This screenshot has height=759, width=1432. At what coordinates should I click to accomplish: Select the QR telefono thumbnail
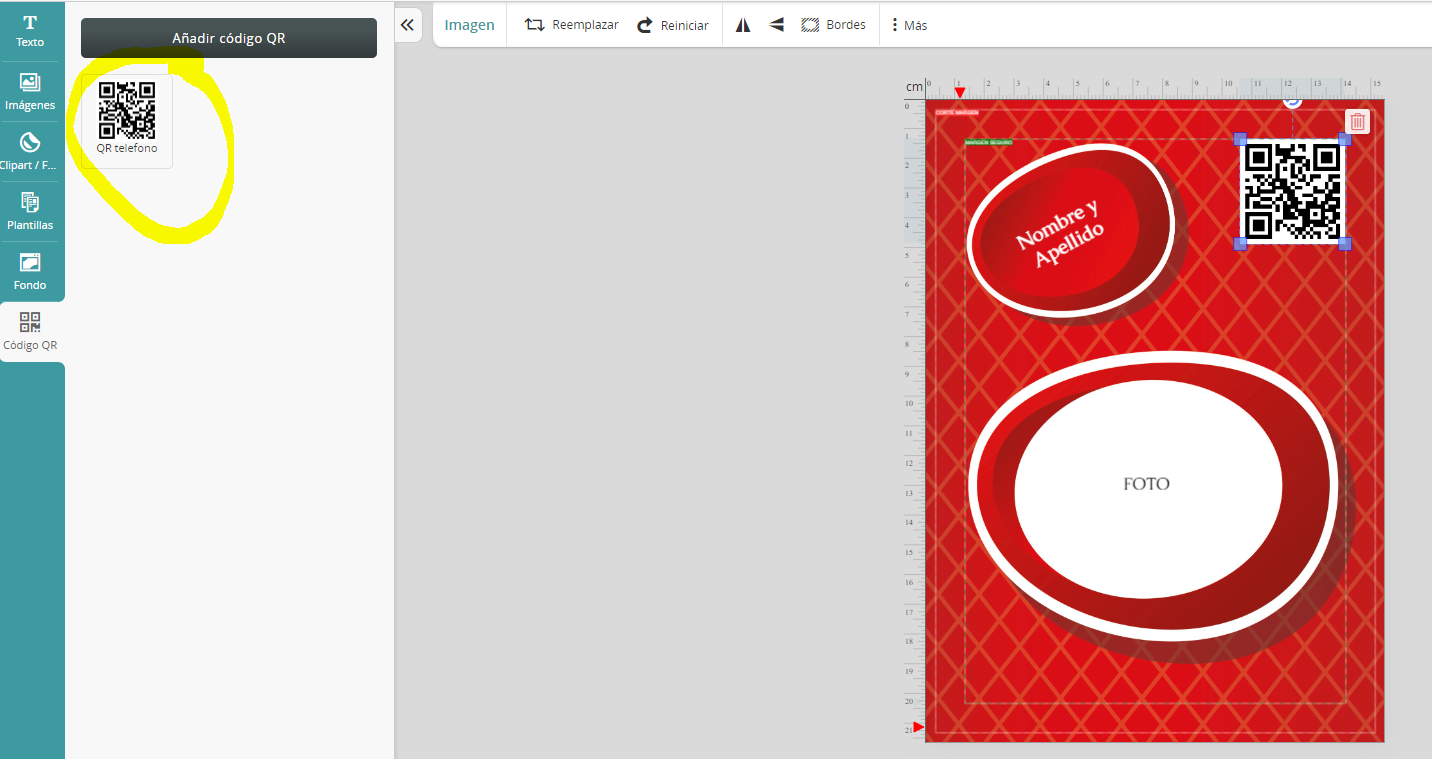pos(127,119)
